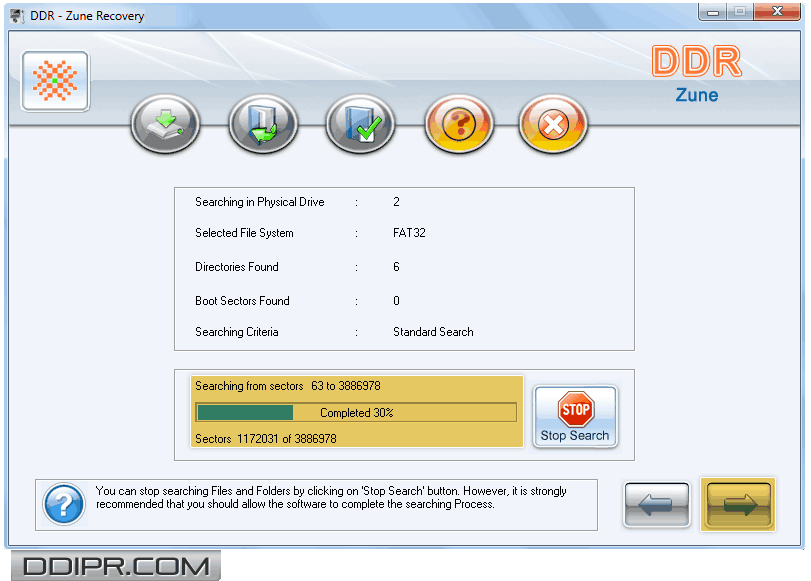The height and width of the screenshot is (581, 811).
Task: Close the Zune Recovery window
Action: point(777,11)
